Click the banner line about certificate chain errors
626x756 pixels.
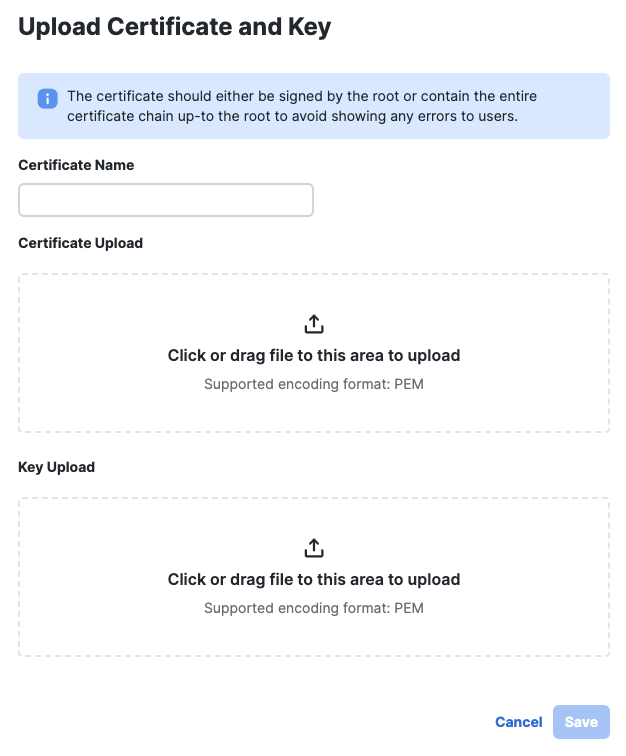pyautogui.click(x=292, y=116)
